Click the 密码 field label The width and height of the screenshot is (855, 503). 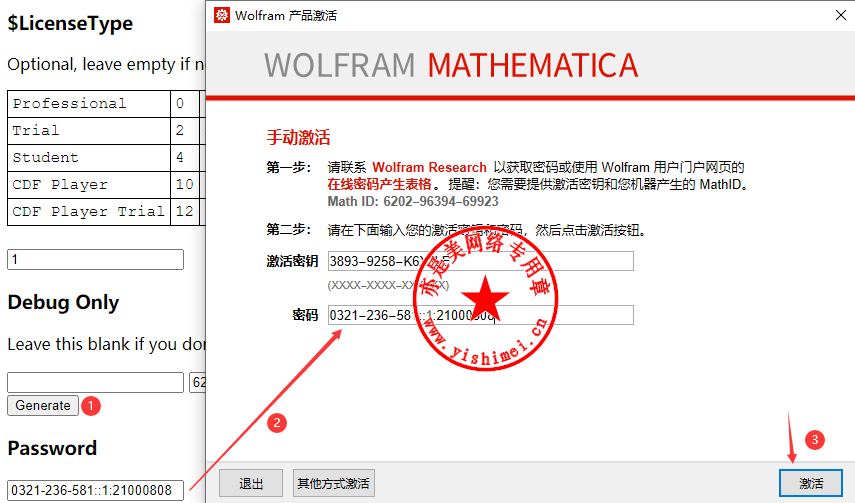[x=305, y=315]
